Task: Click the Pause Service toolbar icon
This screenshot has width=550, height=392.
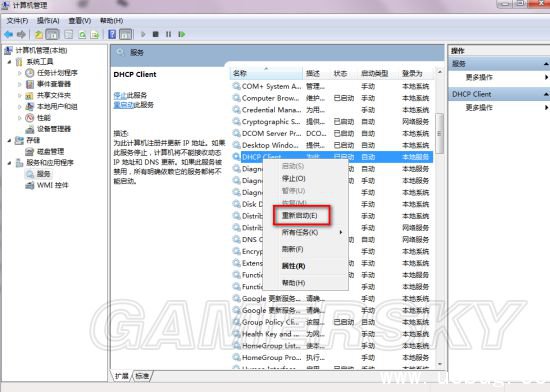Action: [169, 34]
